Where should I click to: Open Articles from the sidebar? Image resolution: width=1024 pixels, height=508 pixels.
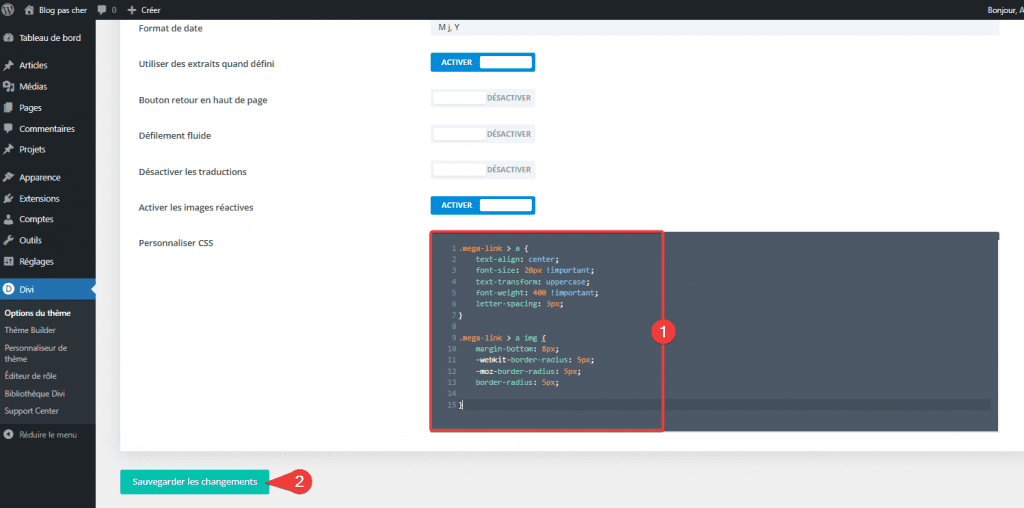coord(33,66)
